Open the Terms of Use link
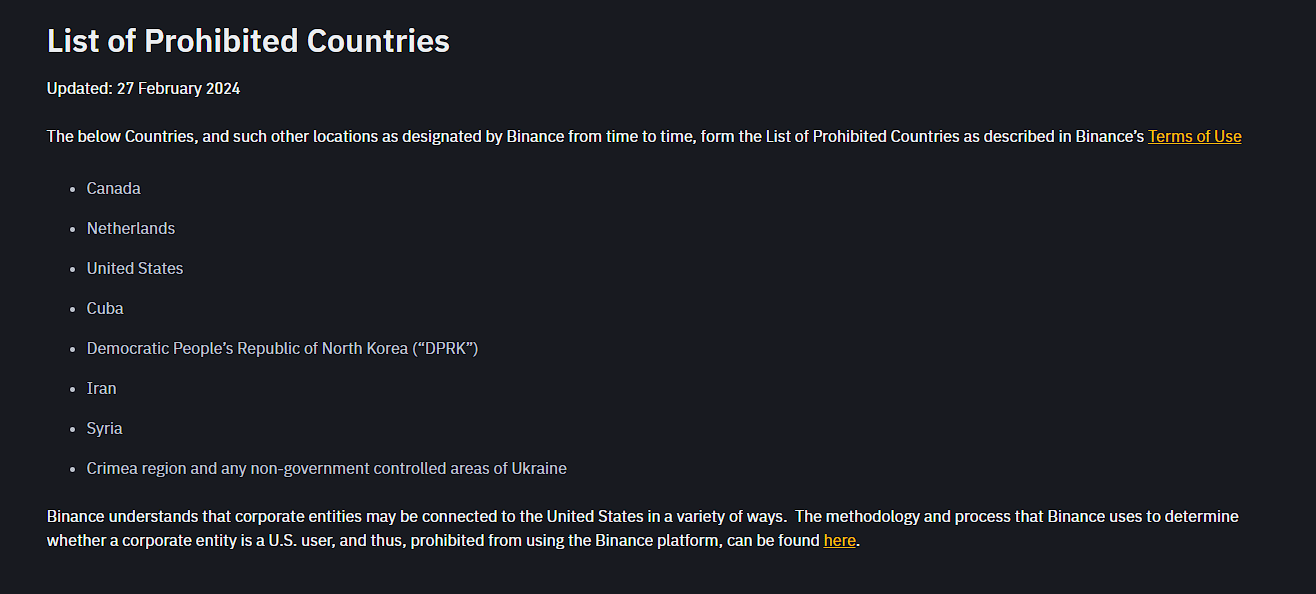 point(1194,136)
